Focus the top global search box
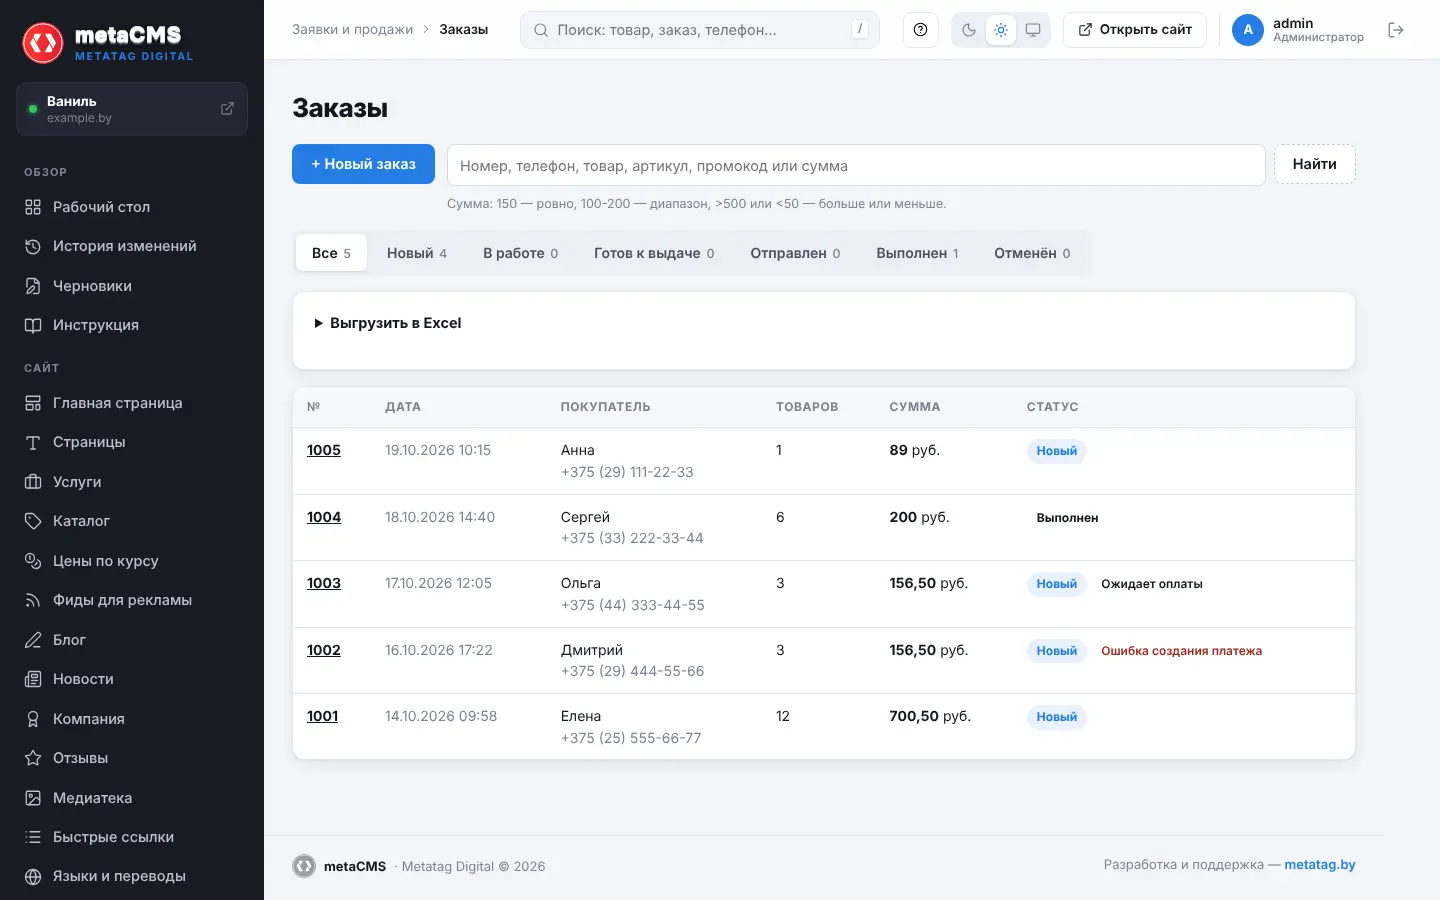Image resolution: width=1440 pixels, height=900 pixels. pos(700,30)
